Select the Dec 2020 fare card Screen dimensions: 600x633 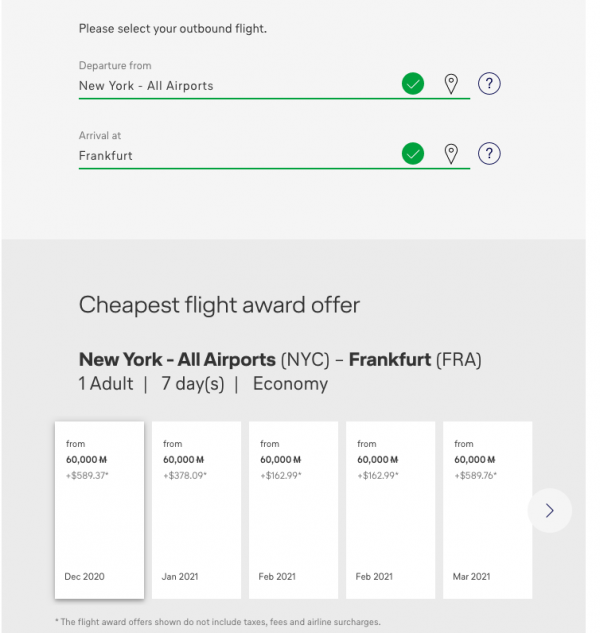click(99, 510)
